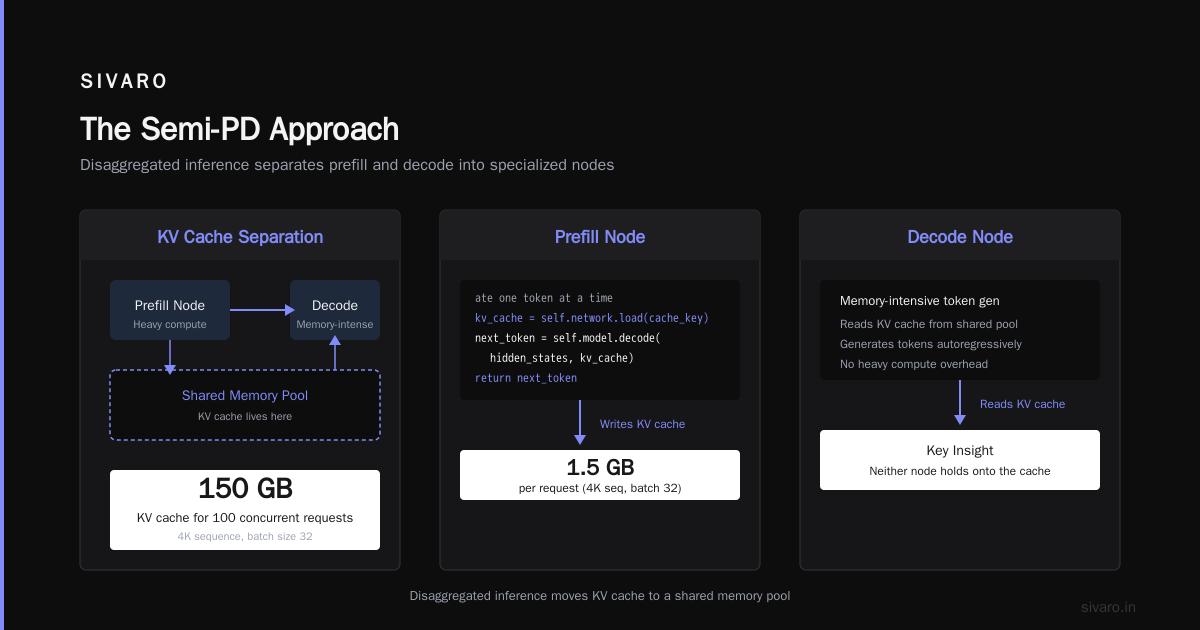Click Generates tokens autoregressively line
Viewport: 1200px width, 630px height.
click(x=931, y=344)
